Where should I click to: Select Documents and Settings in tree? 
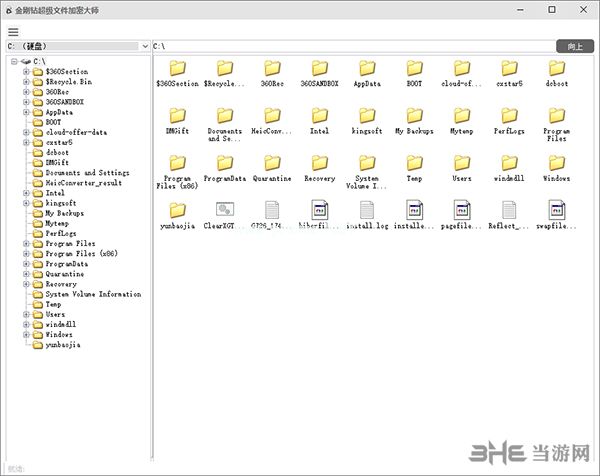(87, 173)
